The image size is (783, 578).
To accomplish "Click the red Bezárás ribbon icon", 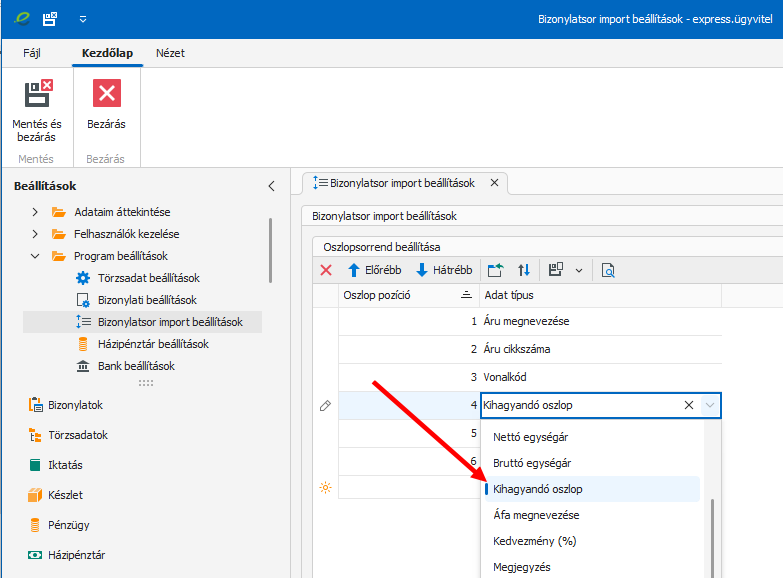I will pyautogui.click(x=106, y=94).
